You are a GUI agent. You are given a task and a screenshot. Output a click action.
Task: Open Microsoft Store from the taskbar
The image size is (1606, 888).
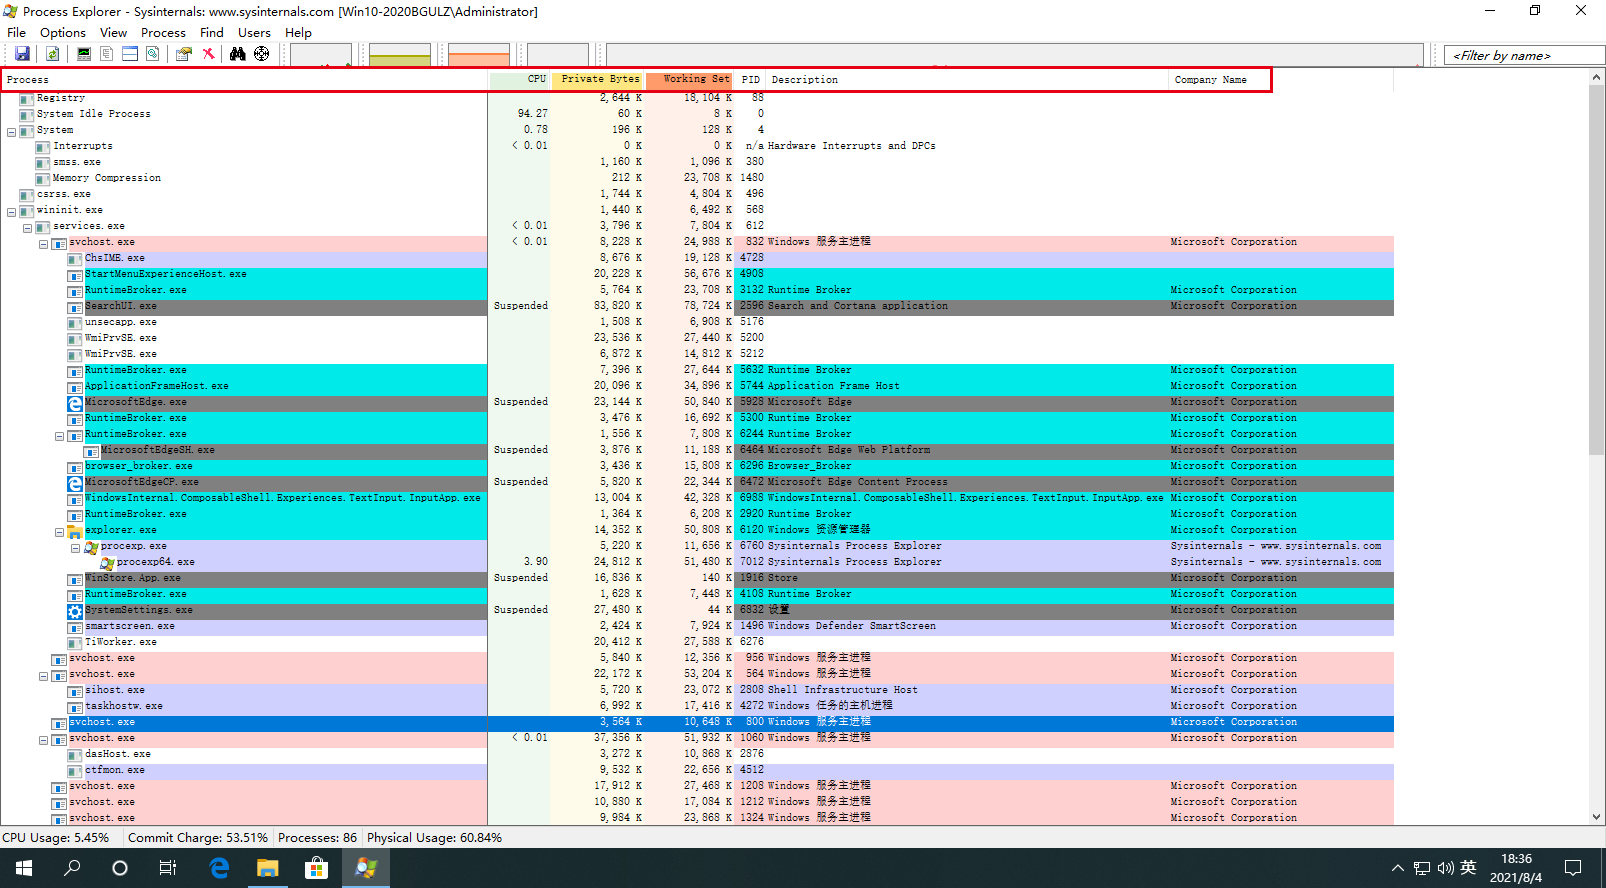pyautogui.click(x=316, y=868)
